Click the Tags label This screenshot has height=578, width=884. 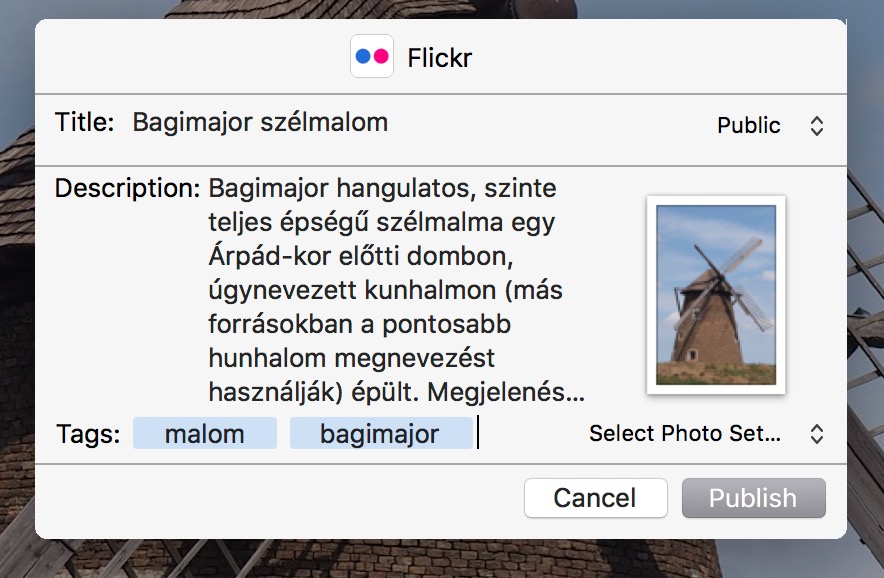pos(89,434)
